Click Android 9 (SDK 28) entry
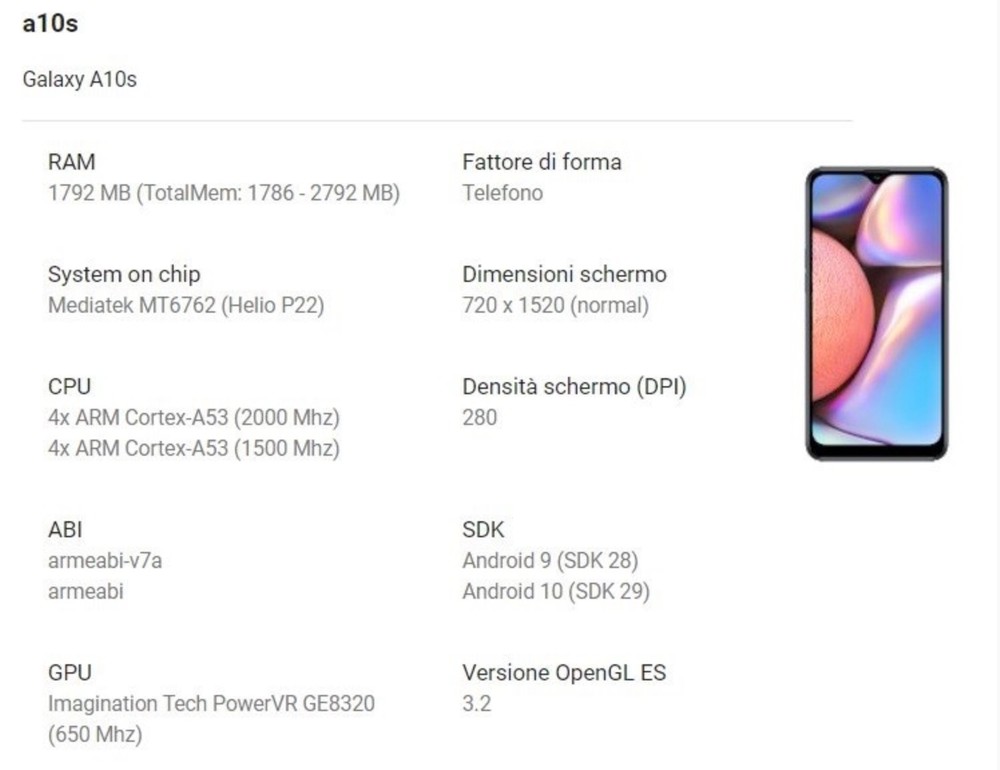Image resolution: width=1000 pixels, height=770 pixels. (550, 560)
